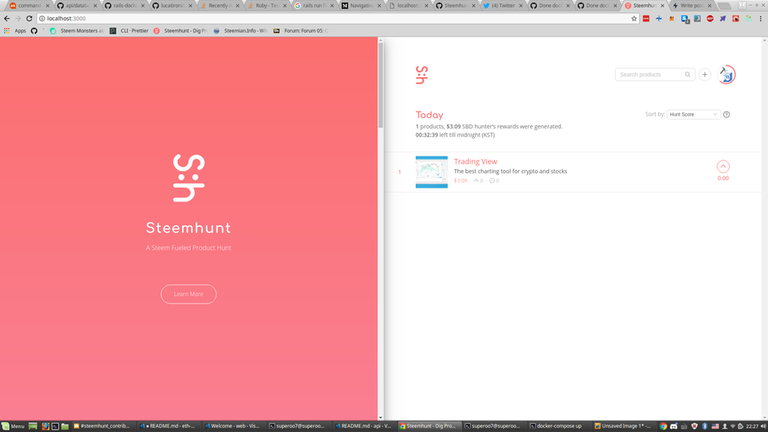
Task: Open the 'Steemian.Info' bookmark
Action: [240, 30]
